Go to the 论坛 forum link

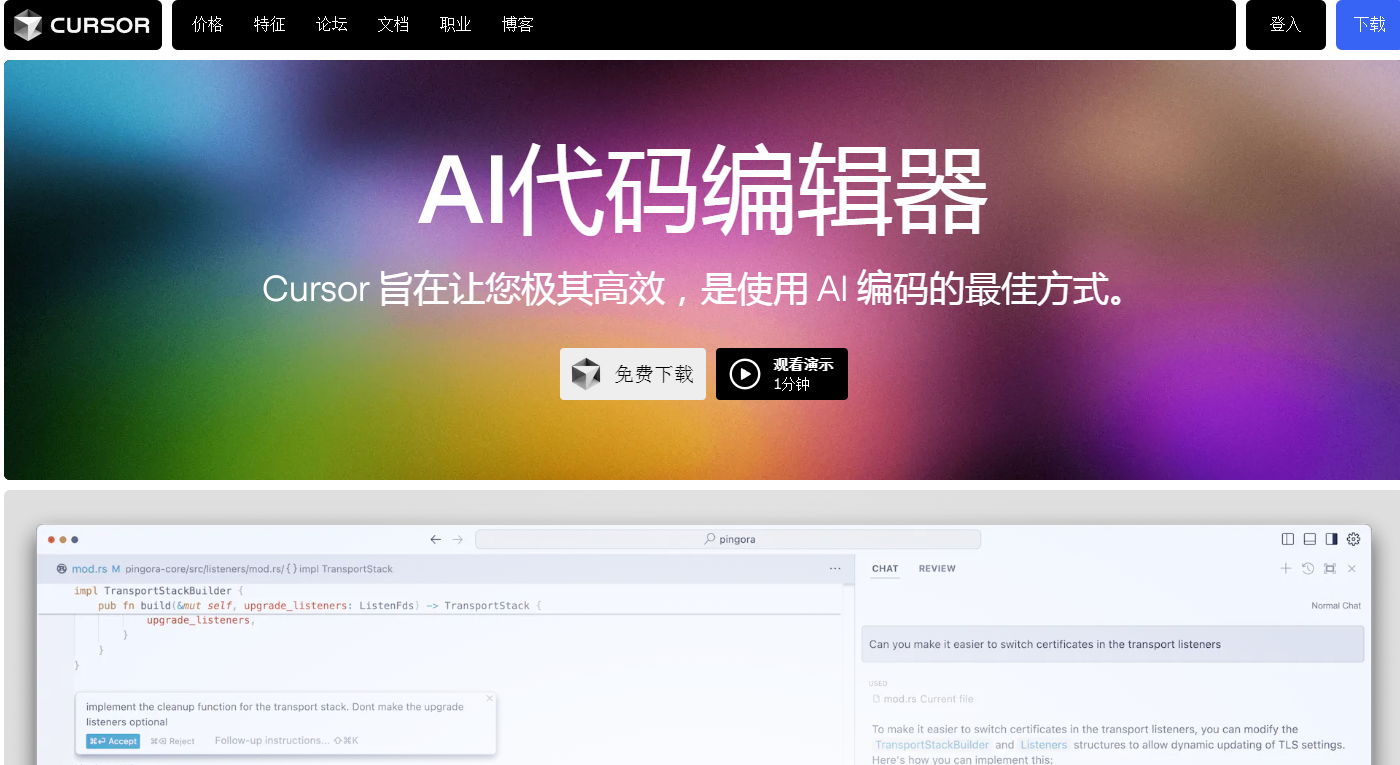[x=332, y=25]
